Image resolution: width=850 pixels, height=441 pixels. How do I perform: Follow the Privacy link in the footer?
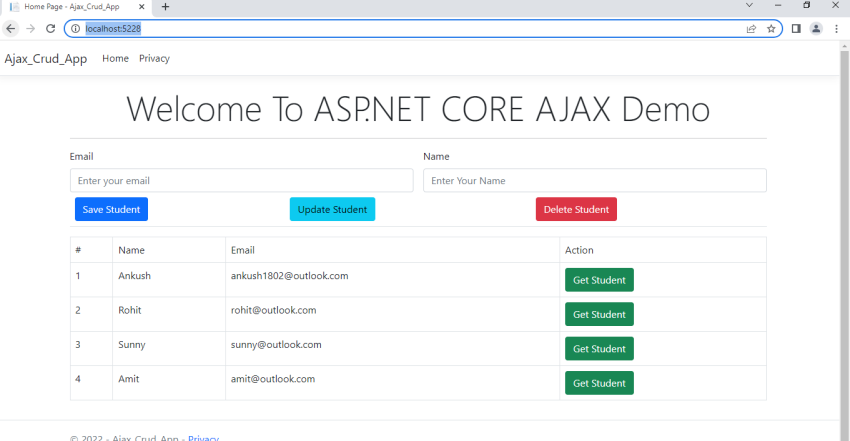click(x=203, y=438)
